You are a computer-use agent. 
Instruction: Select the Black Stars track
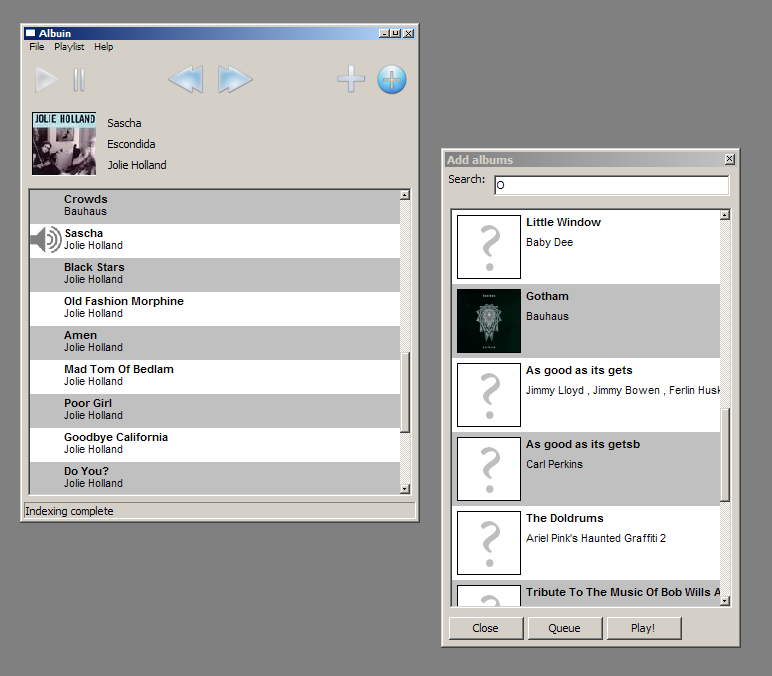pyautogui.click(x=215, y=275)
